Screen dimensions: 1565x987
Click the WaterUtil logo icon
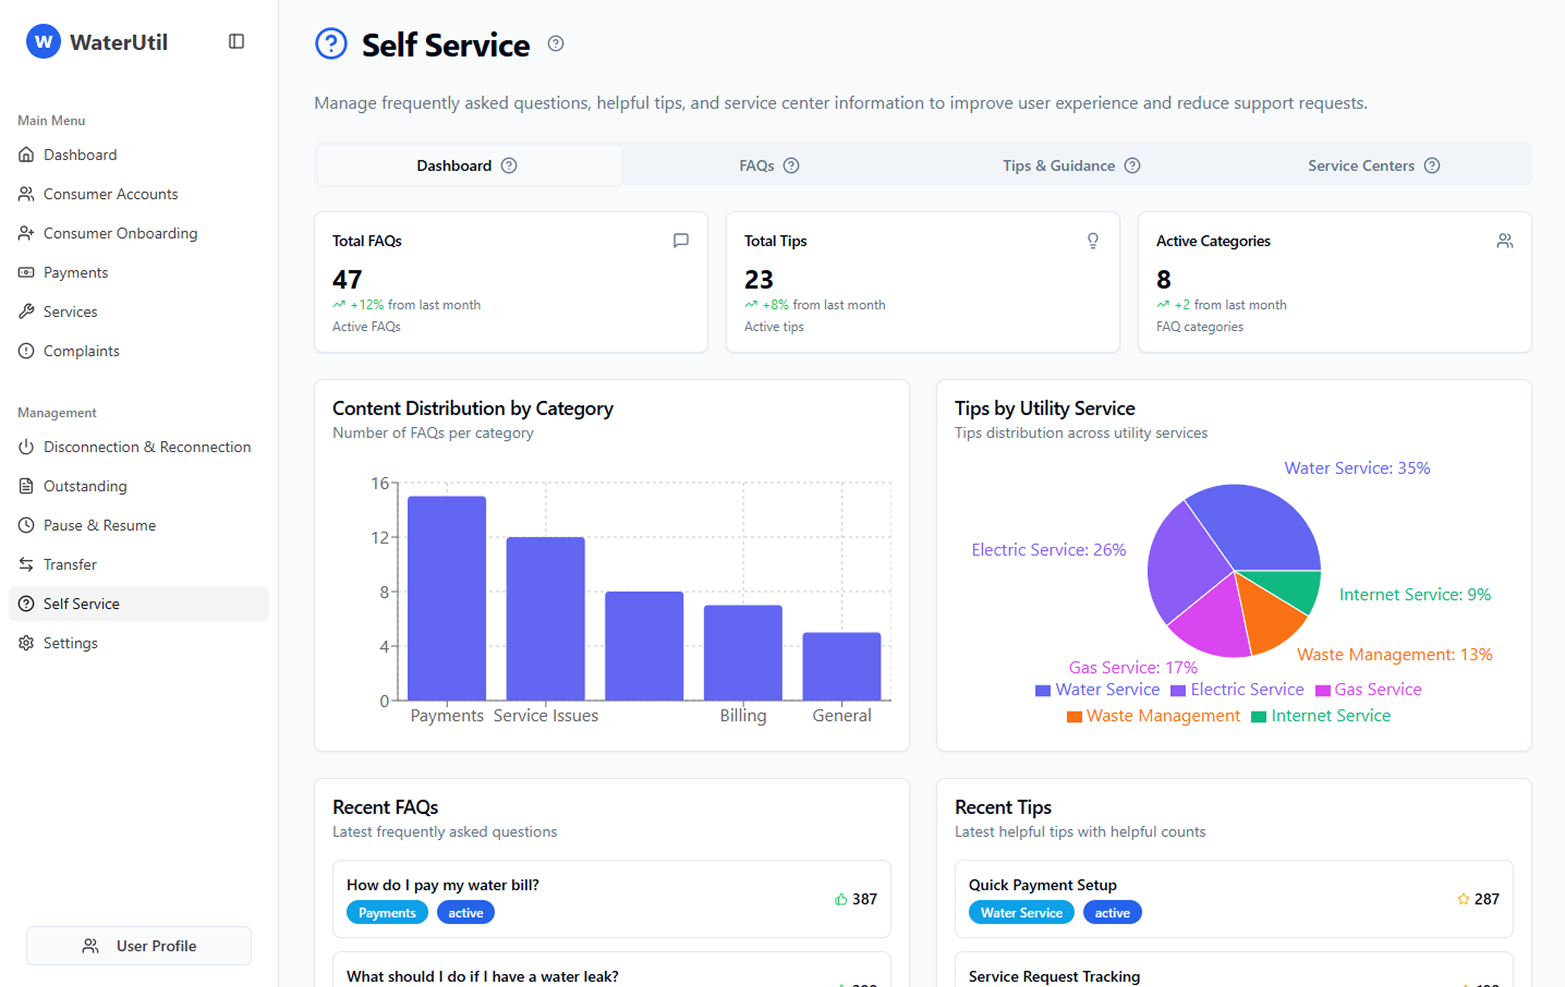click(42, 41)
